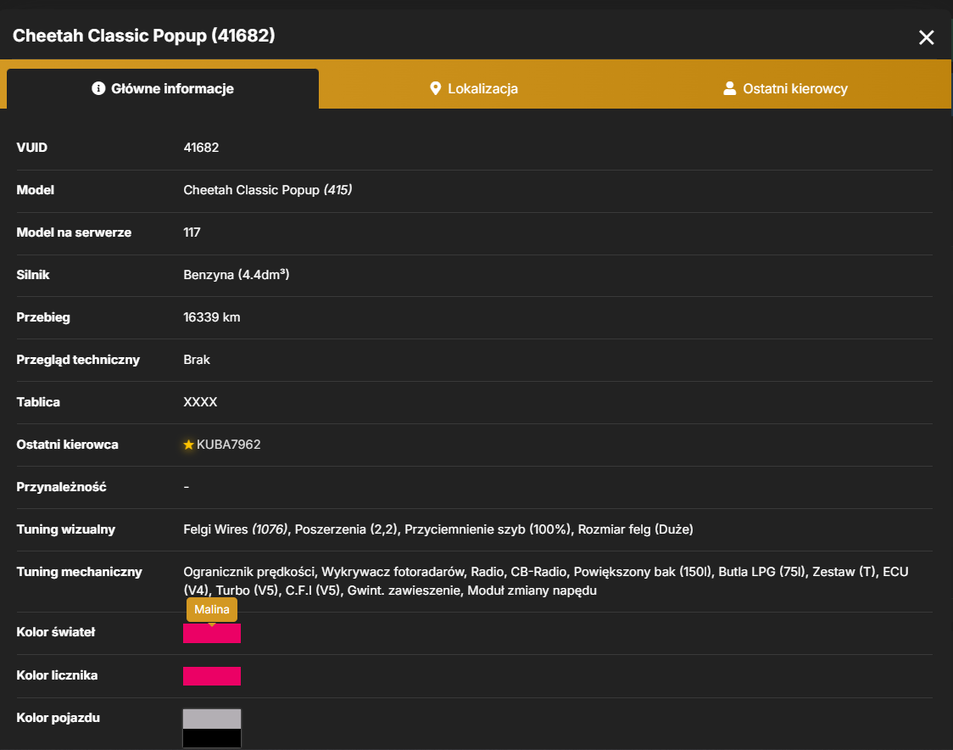Click the mileage value 16339 km

tap(212, 317)
